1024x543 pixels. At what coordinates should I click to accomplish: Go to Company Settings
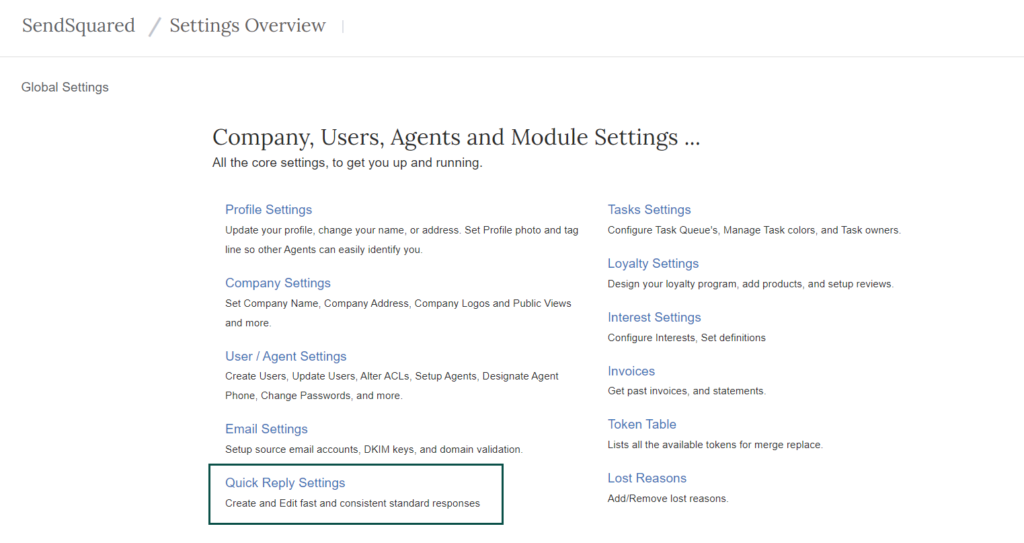click(x=277, y=283)
